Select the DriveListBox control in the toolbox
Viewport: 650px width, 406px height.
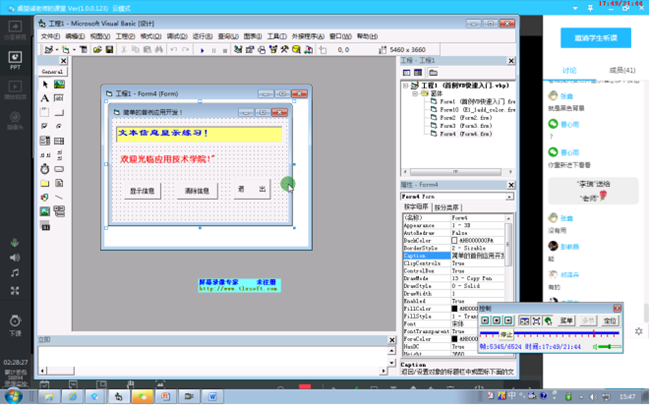[59, 169]
